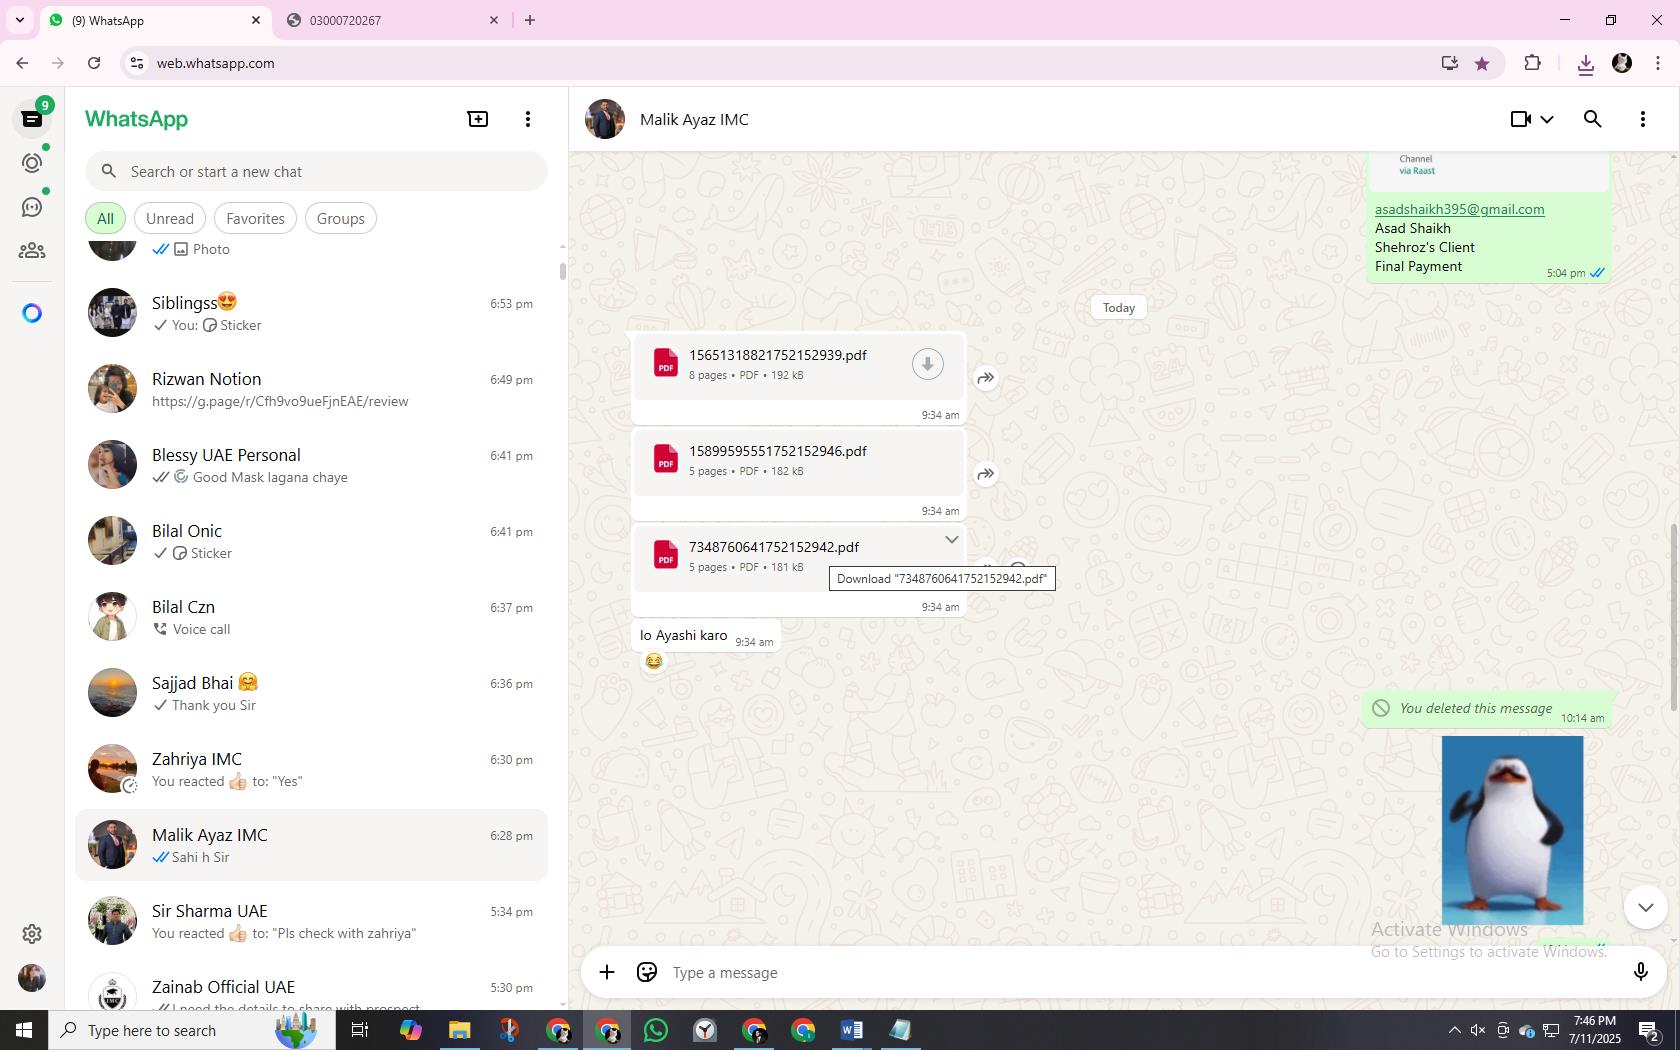Open Chrome menu three dots
Screen dimensions: 1680x1050
1658,63
